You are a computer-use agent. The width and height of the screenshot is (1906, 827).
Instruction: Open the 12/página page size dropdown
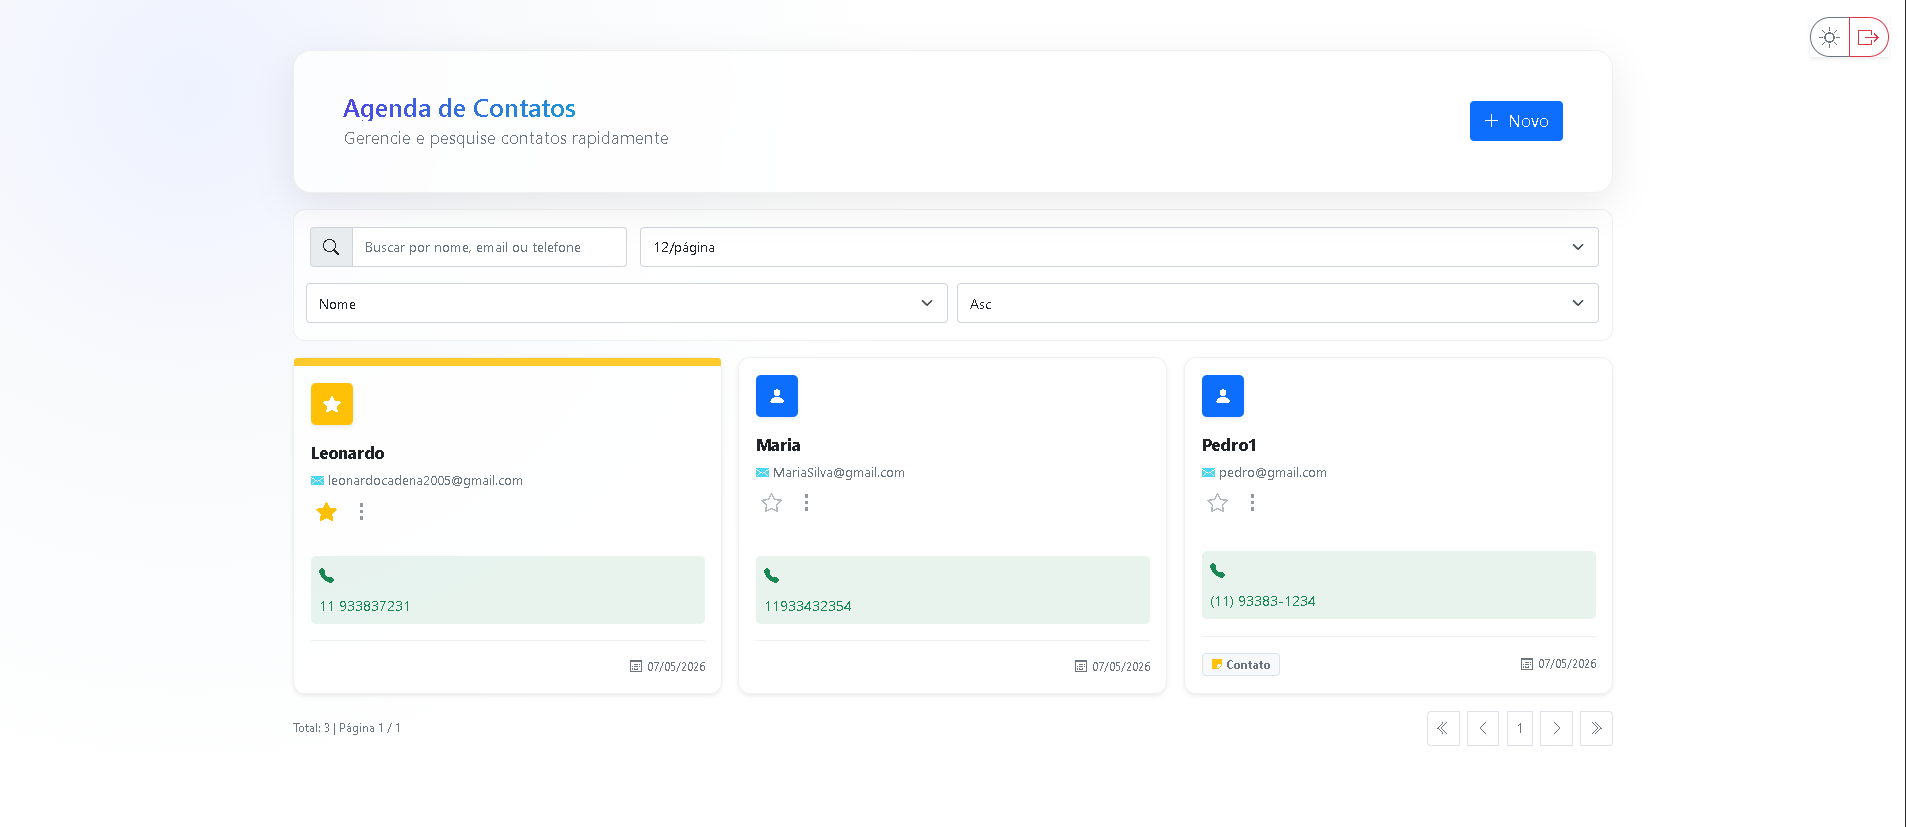[x=1119, y=247]
